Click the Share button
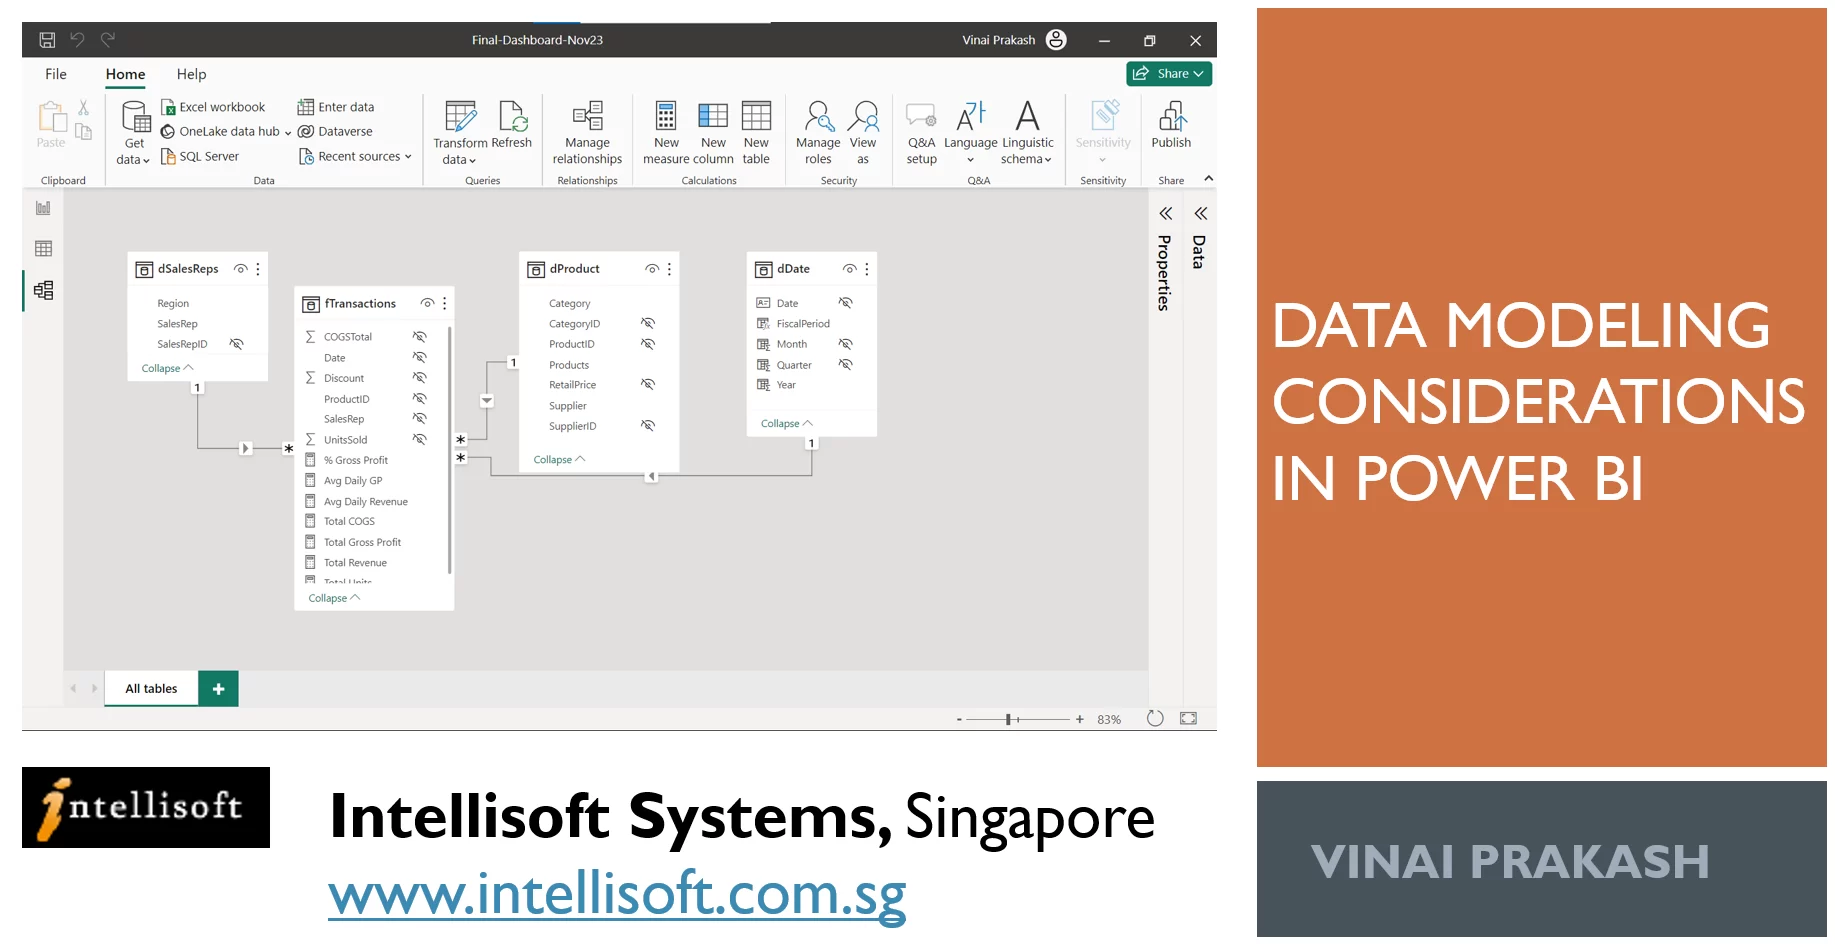 [x=1169, y=74]
